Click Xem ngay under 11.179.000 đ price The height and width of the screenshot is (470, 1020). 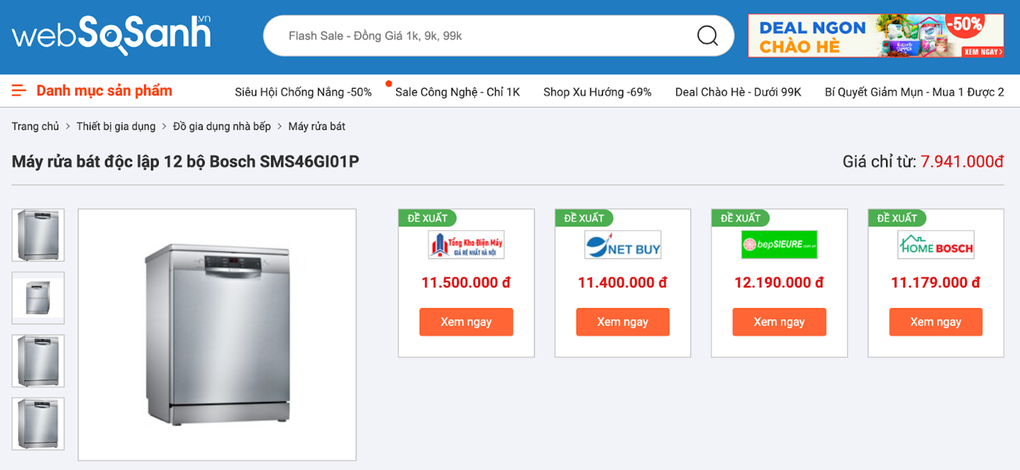pyautogui.click(x=935, y=322)
